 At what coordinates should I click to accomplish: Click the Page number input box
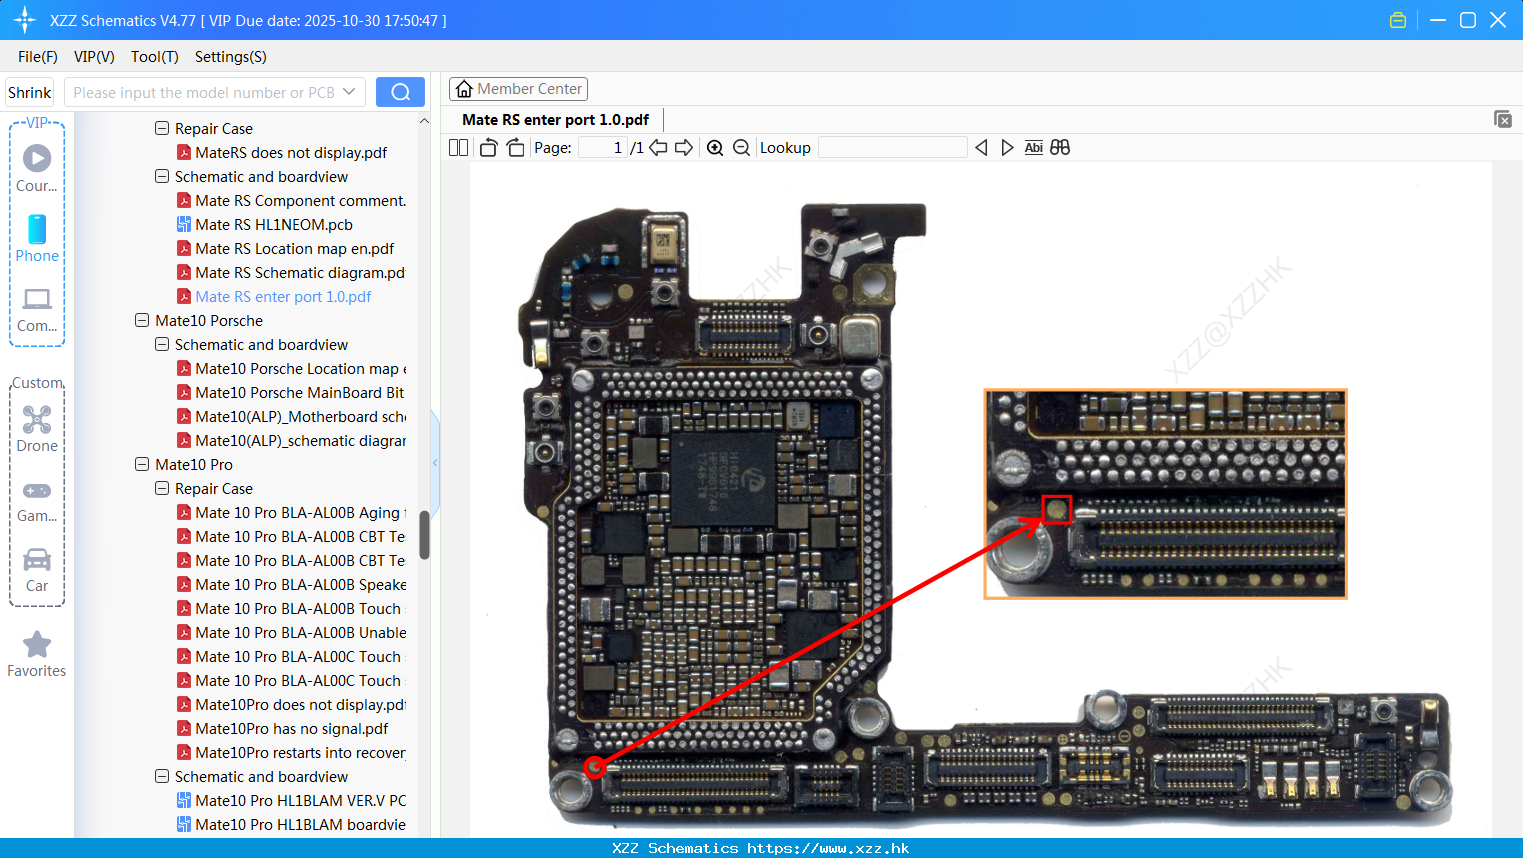tap(603, 148)
